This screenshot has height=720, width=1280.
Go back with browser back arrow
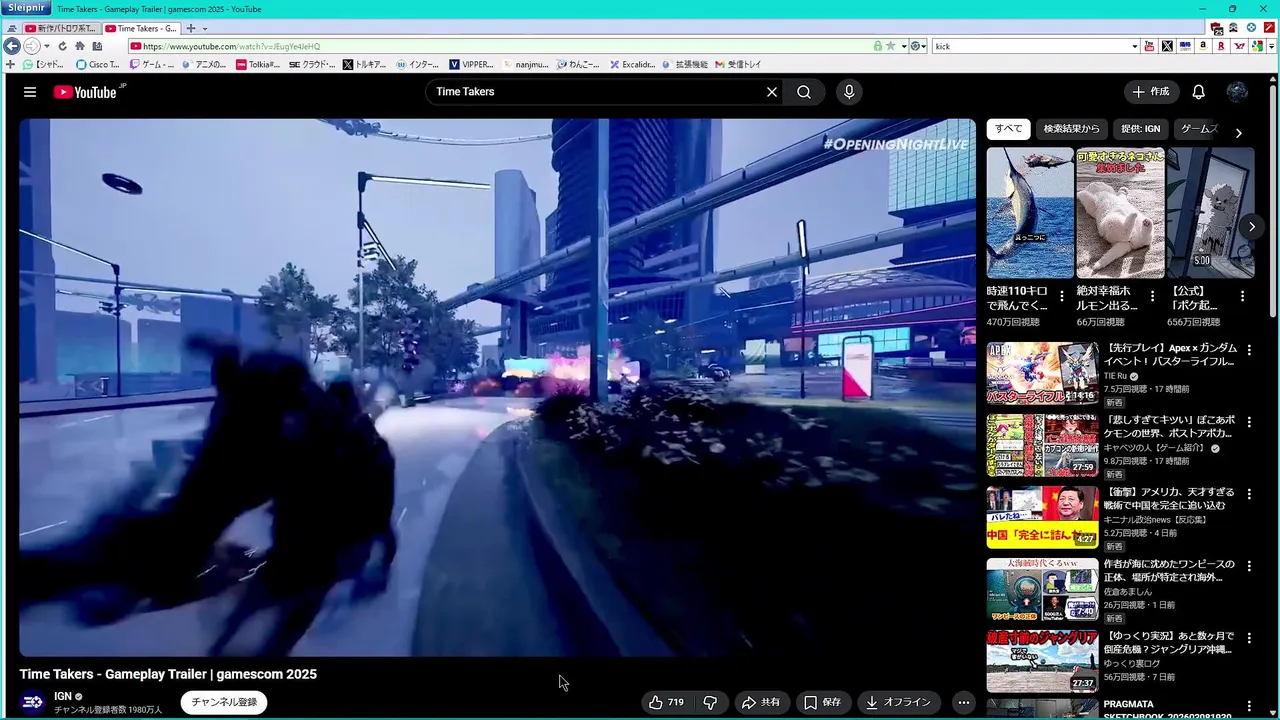click(12, 46)
